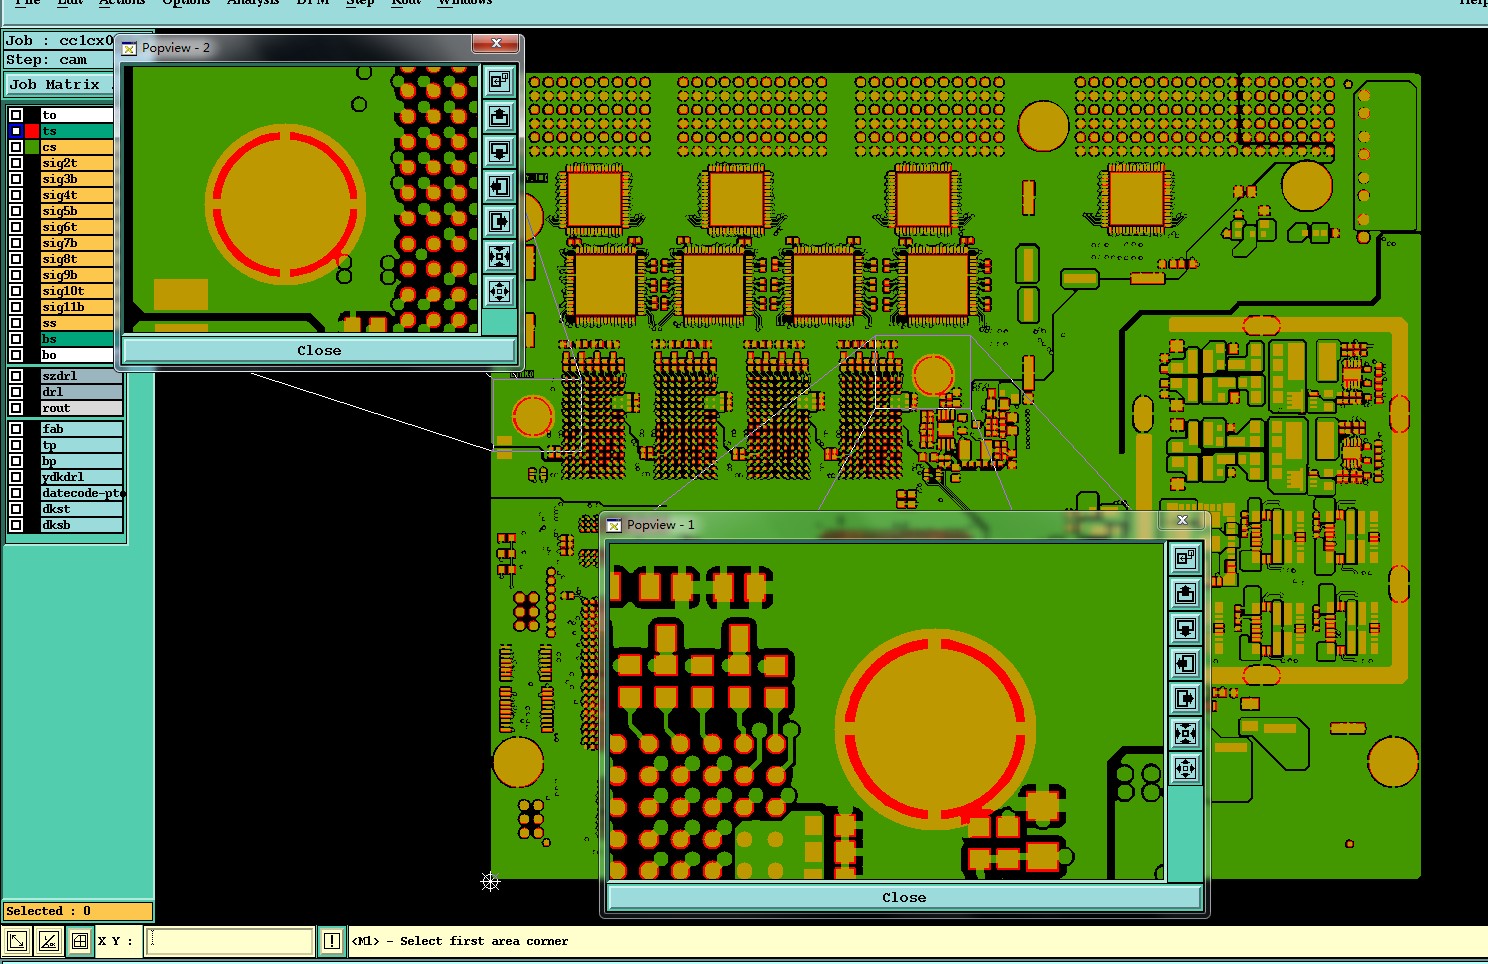Click the 'Selected : 0' status box

[x=78, y=911]
